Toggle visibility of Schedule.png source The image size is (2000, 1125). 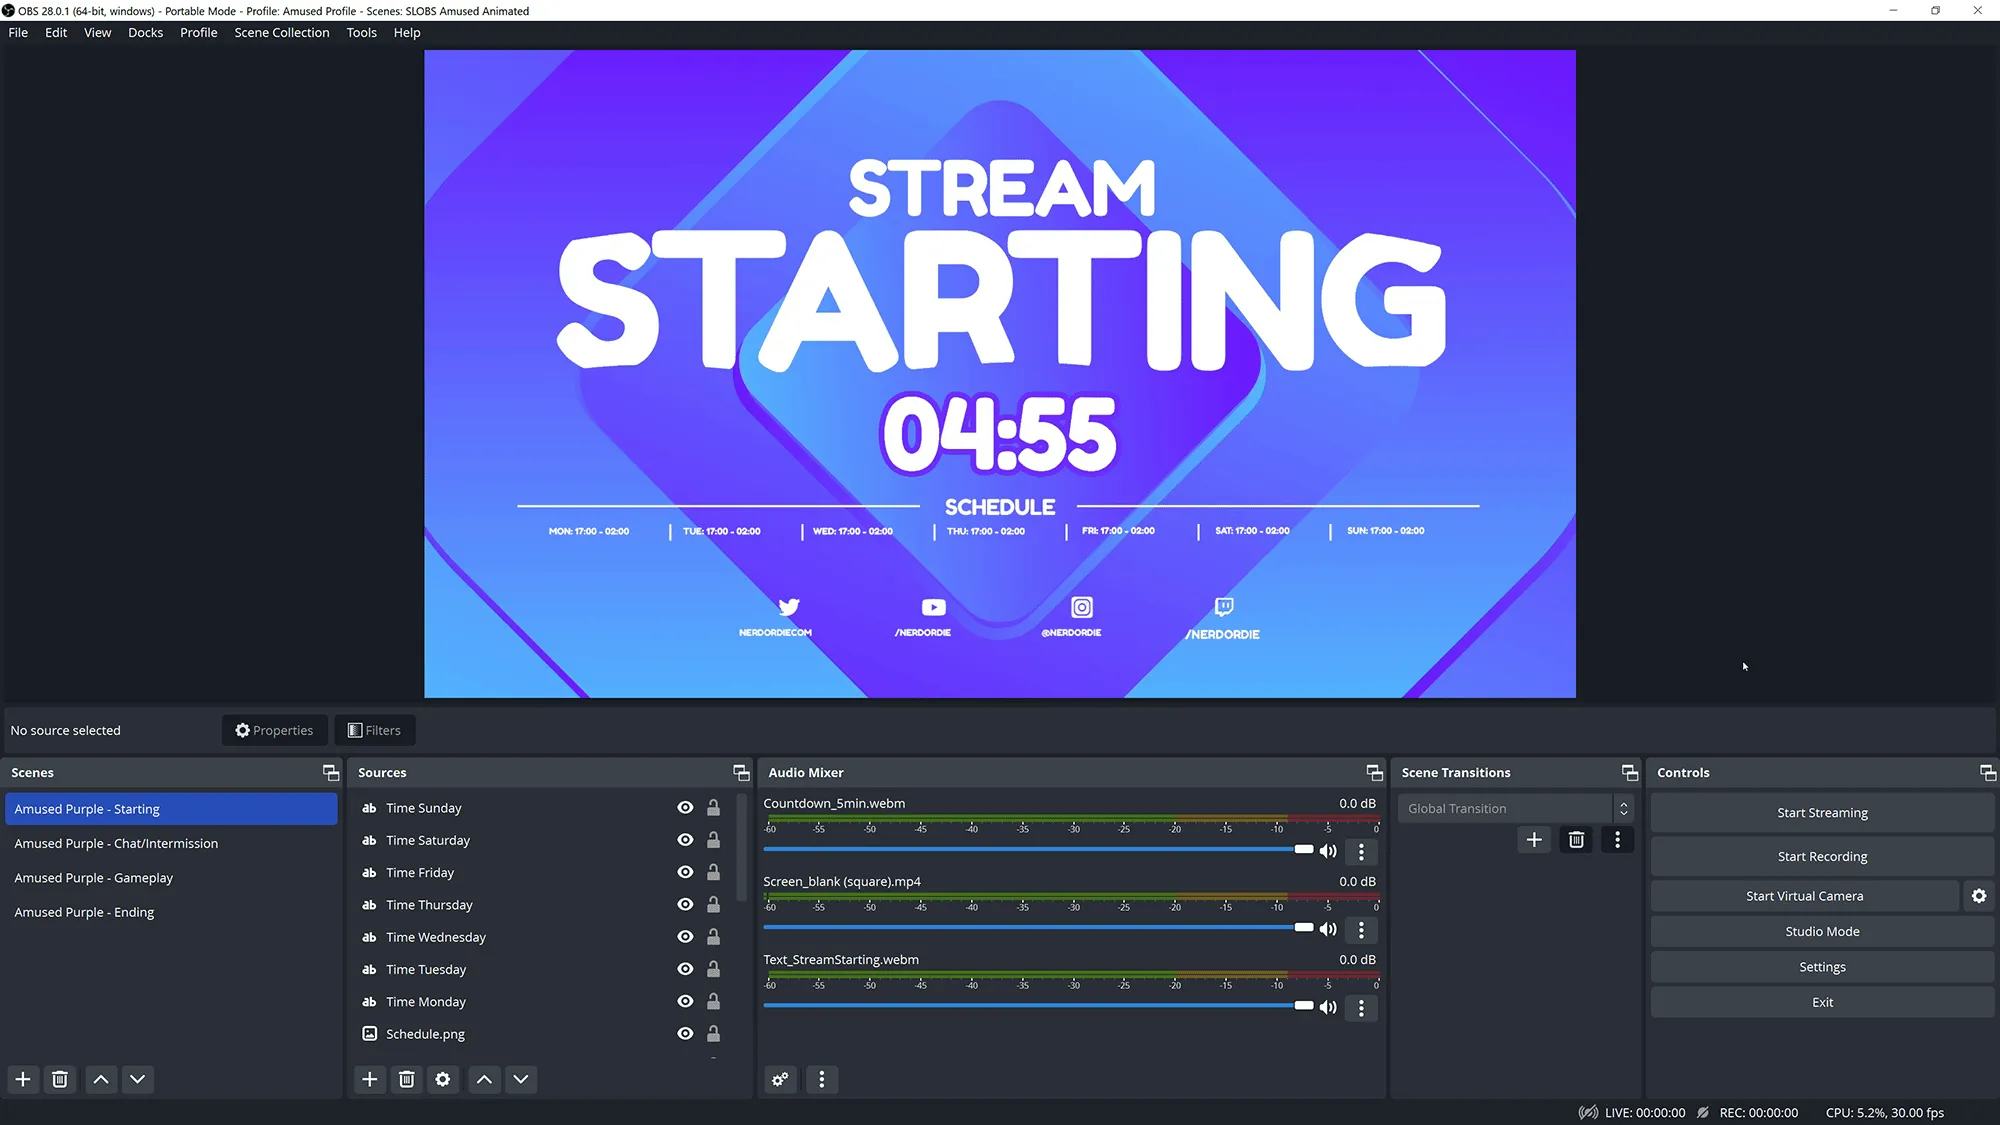click(x=684, y=1033)
